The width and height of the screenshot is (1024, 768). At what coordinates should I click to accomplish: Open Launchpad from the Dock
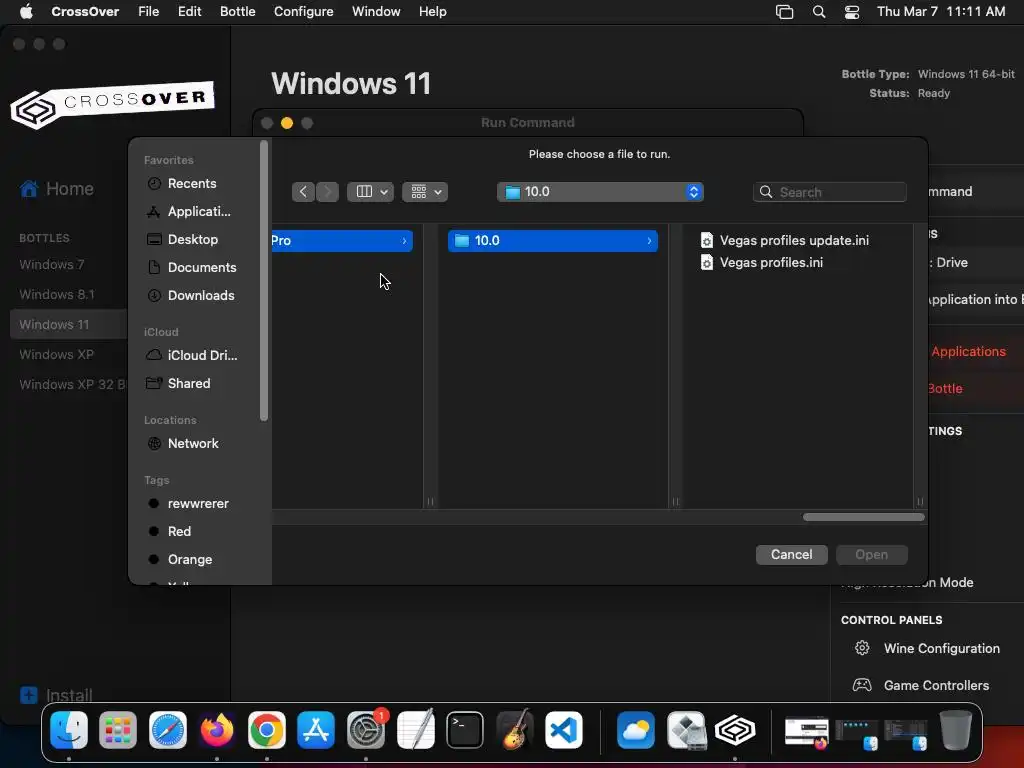pyautogui.click(x=118, y=730)
